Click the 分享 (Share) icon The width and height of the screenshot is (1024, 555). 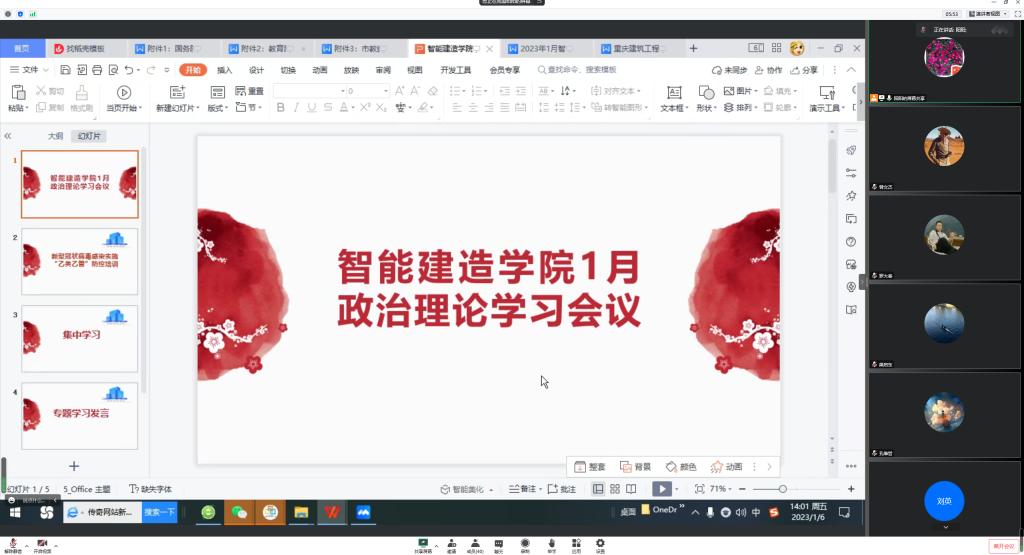click(802, 70)
